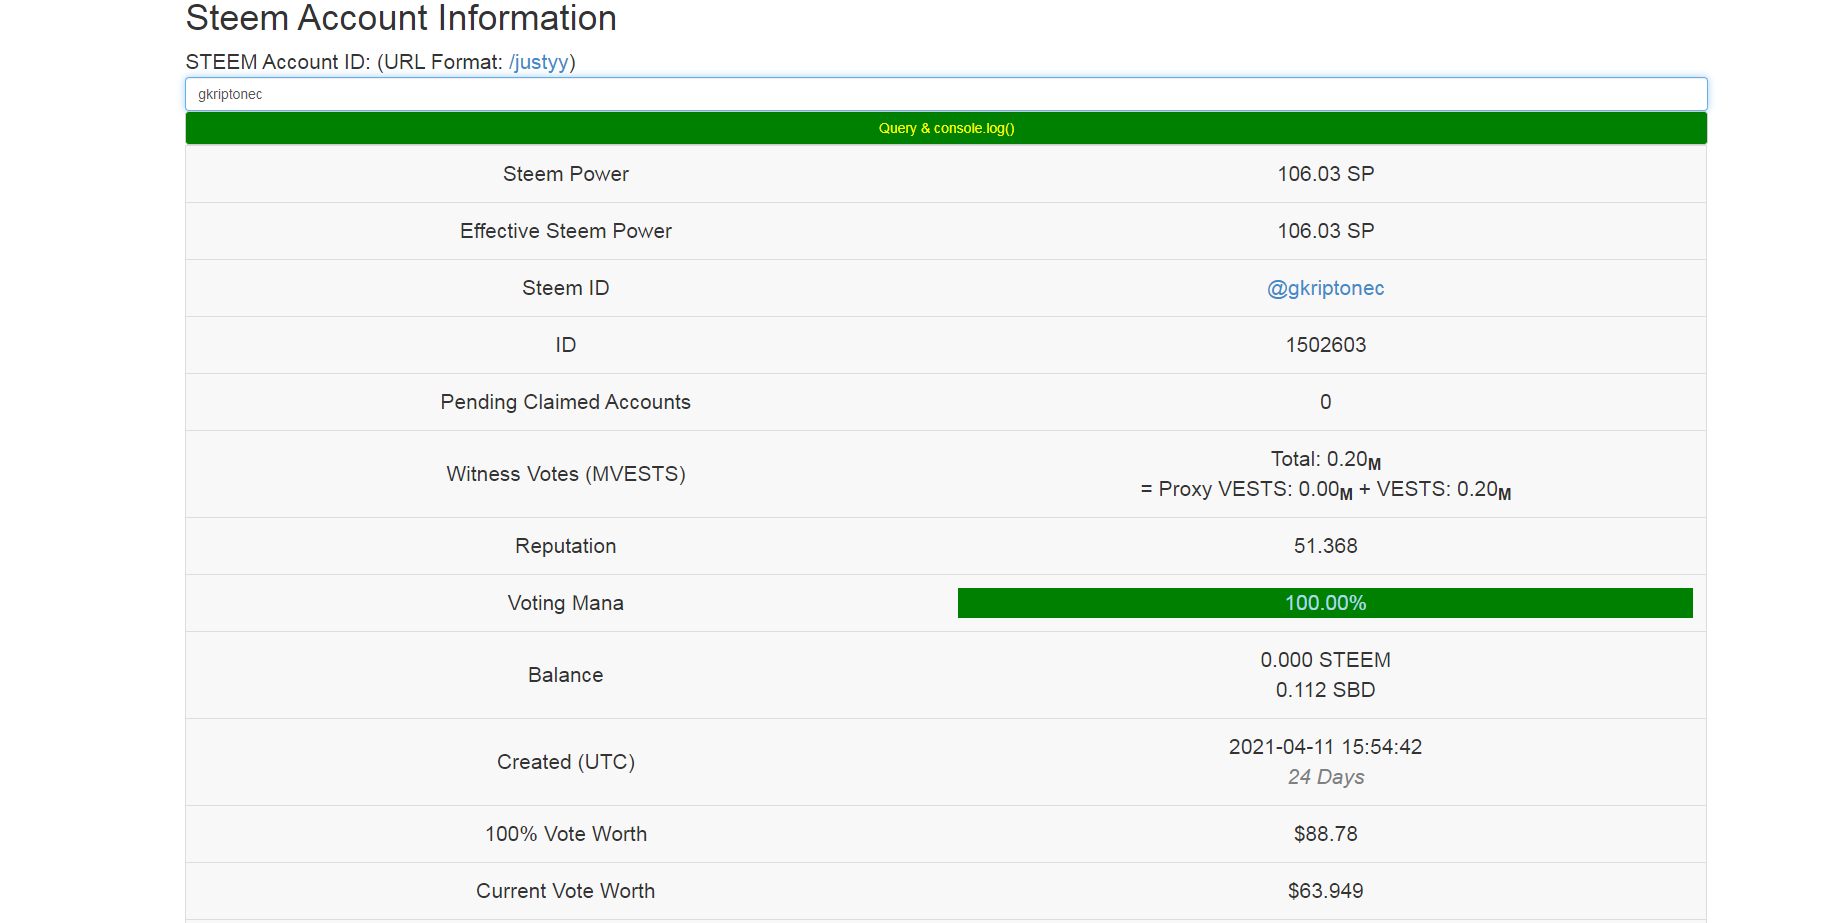Select the Steem ID row label
The width and height of the screenshot is (1834, 923).
pyautogui.click(x=566, y=288)
